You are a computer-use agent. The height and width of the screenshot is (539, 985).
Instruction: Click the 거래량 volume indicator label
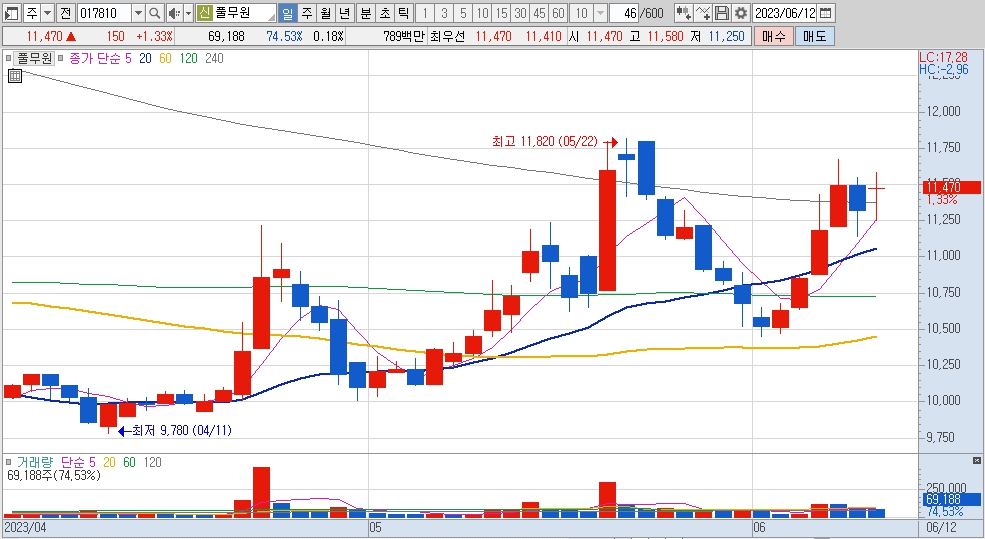click(35, 462)
